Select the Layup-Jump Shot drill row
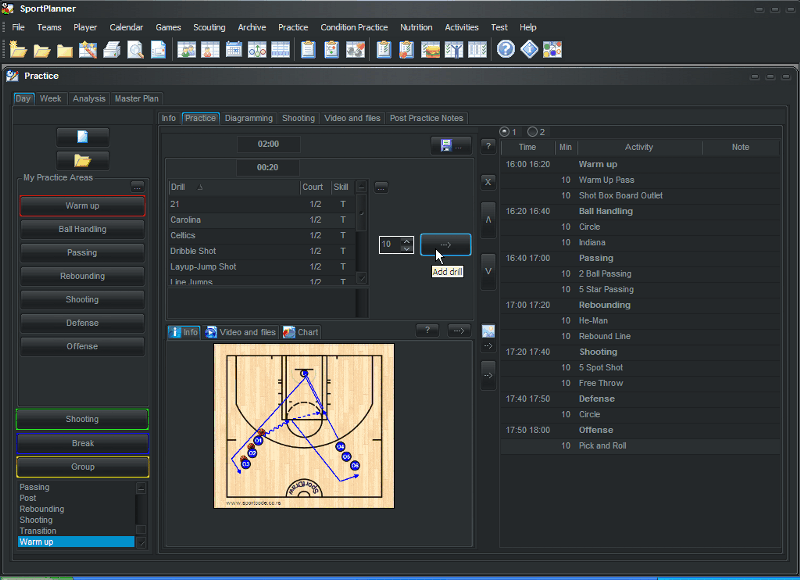The width and height of the screenshot is (800, 580). [261, 267]
